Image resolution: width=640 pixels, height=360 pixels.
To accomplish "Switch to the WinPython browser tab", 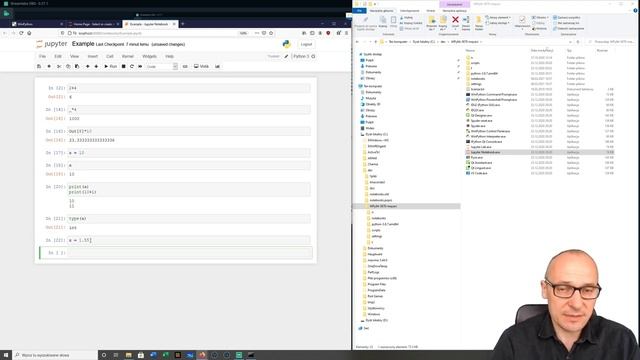I will pos(37,24).
